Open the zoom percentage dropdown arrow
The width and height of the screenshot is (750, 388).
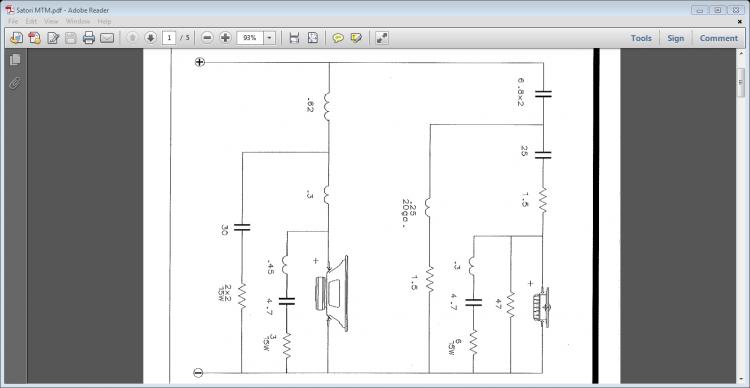[x=270, y=38]
